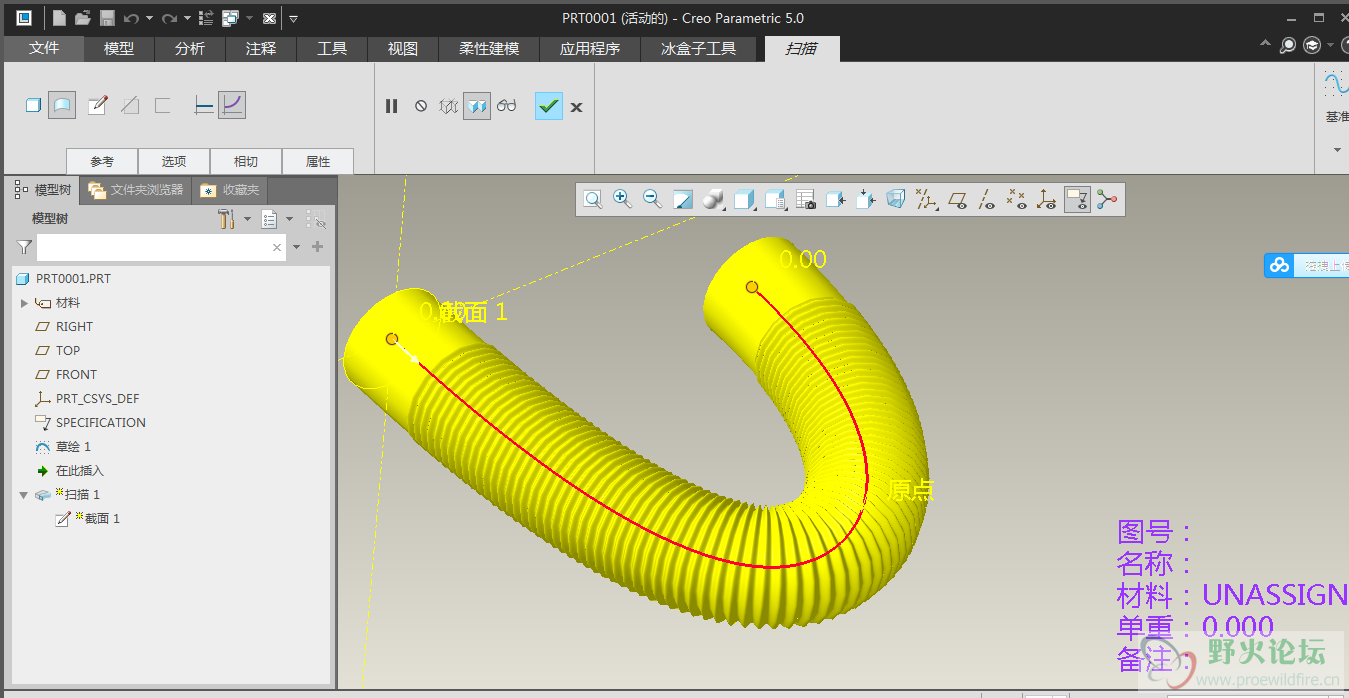
Task: Sweep as surface option
Action: 62,105
